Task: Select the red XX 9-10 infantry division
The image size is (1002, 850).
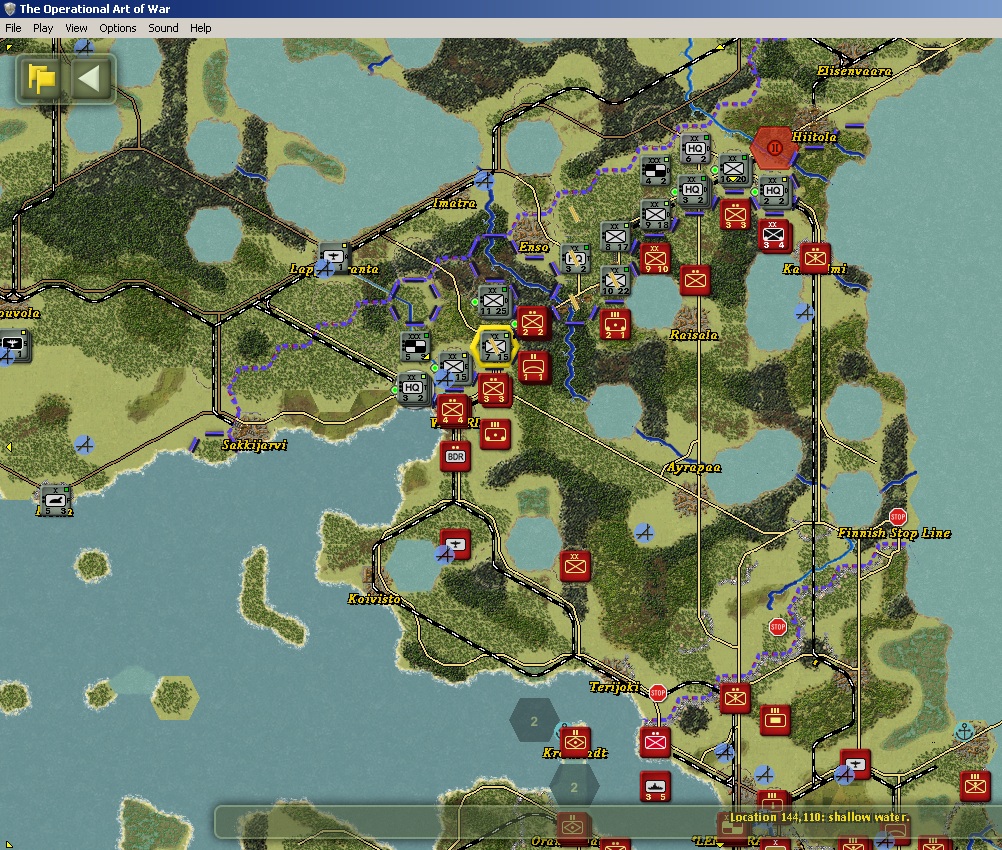Action: tap(656, 258)
